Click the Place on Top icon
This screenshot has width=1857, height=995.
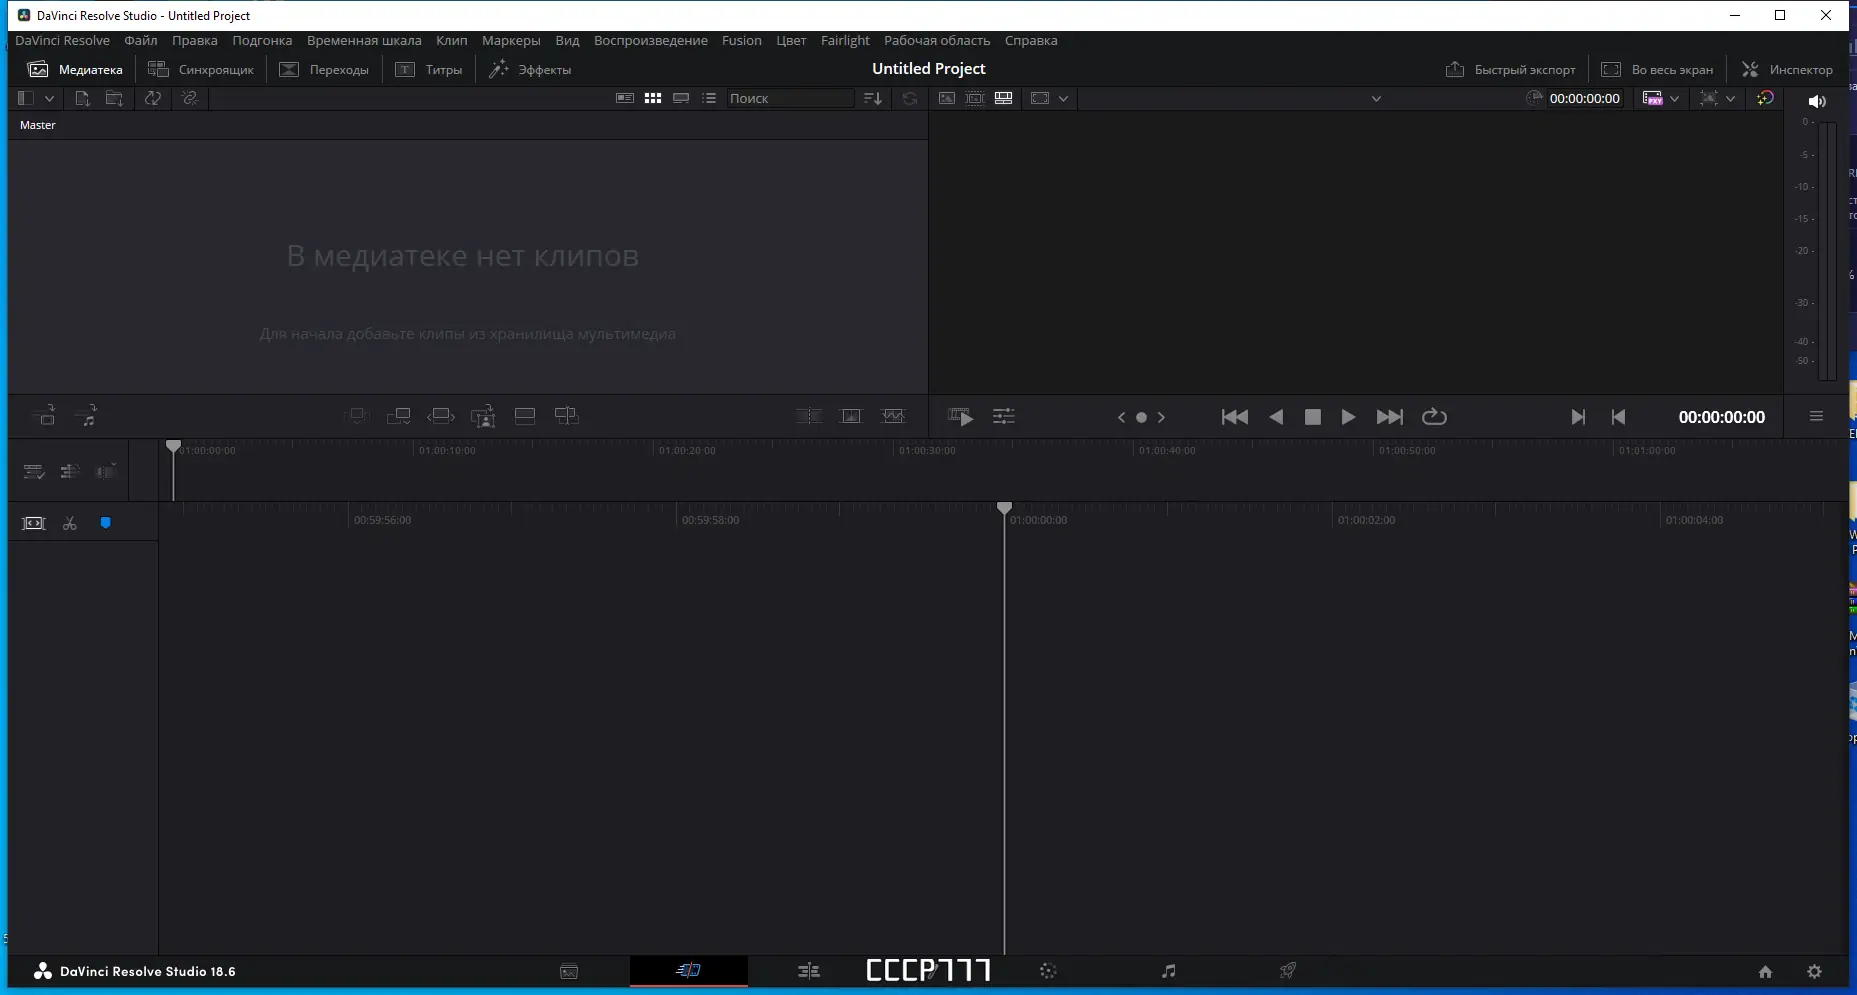(525, 416)
